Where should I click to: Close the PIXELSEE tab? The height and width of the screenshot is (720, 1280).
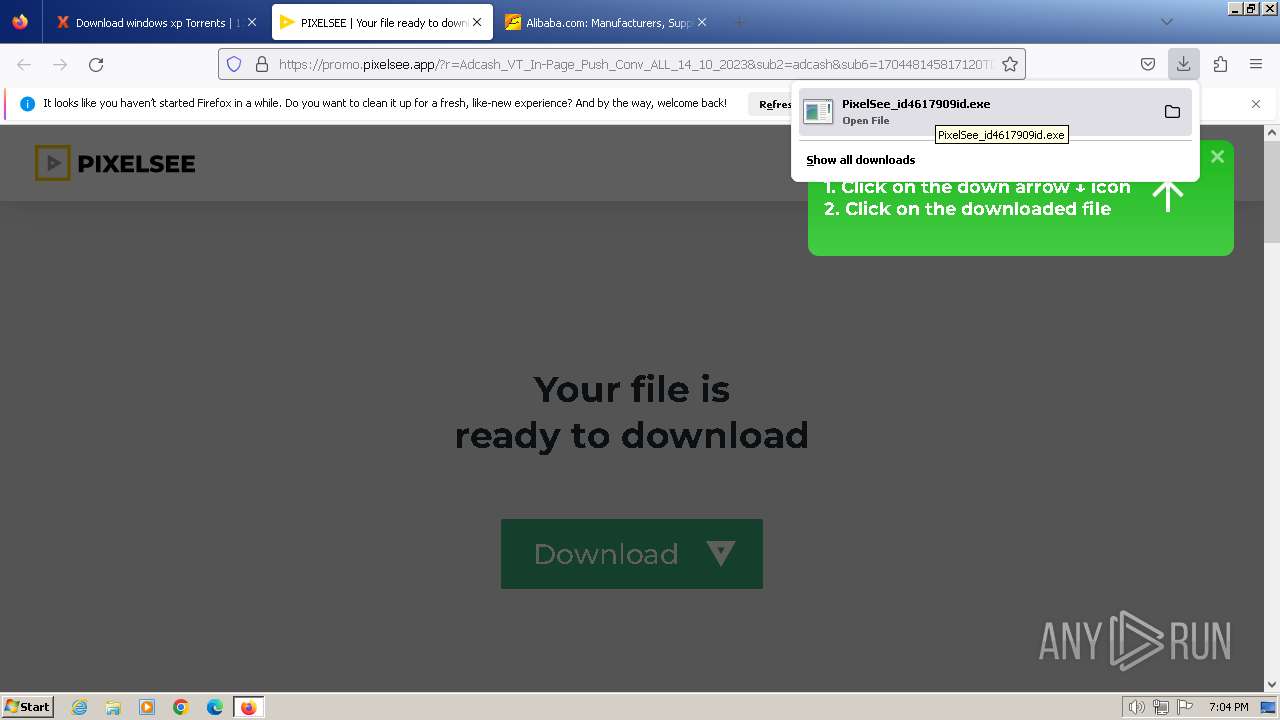477,22
